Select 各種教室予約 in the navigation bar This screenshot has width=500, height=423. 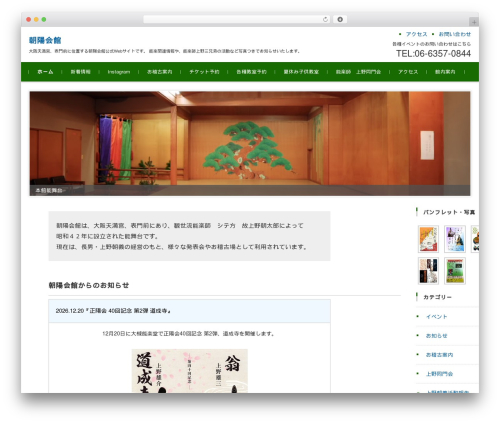pyautogui.click(x=251, y=72)
